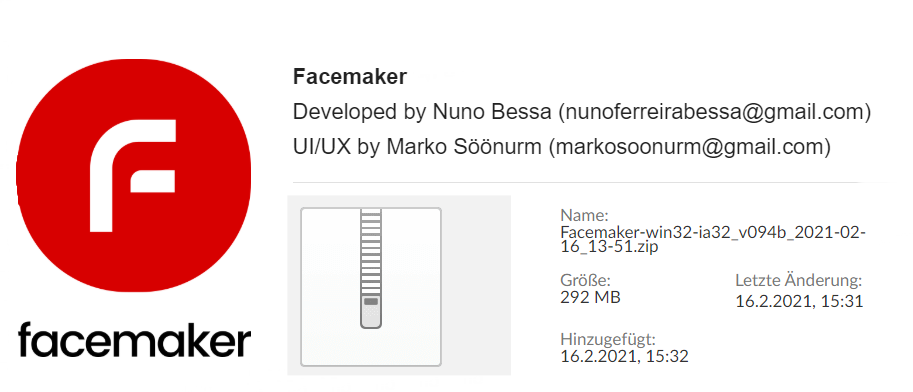Click the zip archive file icon
The image size is (913, 392).
371,287
